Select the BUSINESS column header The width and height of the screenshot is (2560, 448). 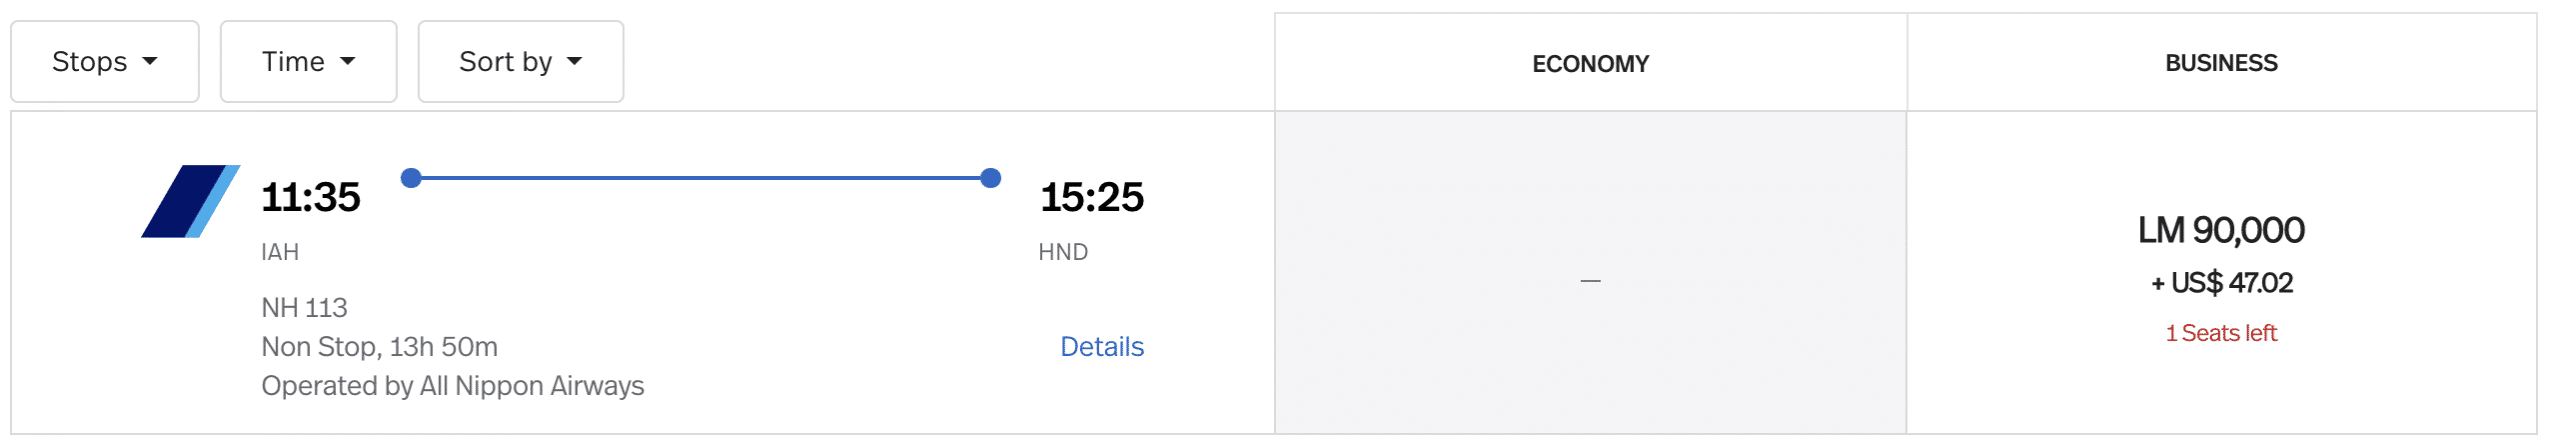pos(2221,63)
